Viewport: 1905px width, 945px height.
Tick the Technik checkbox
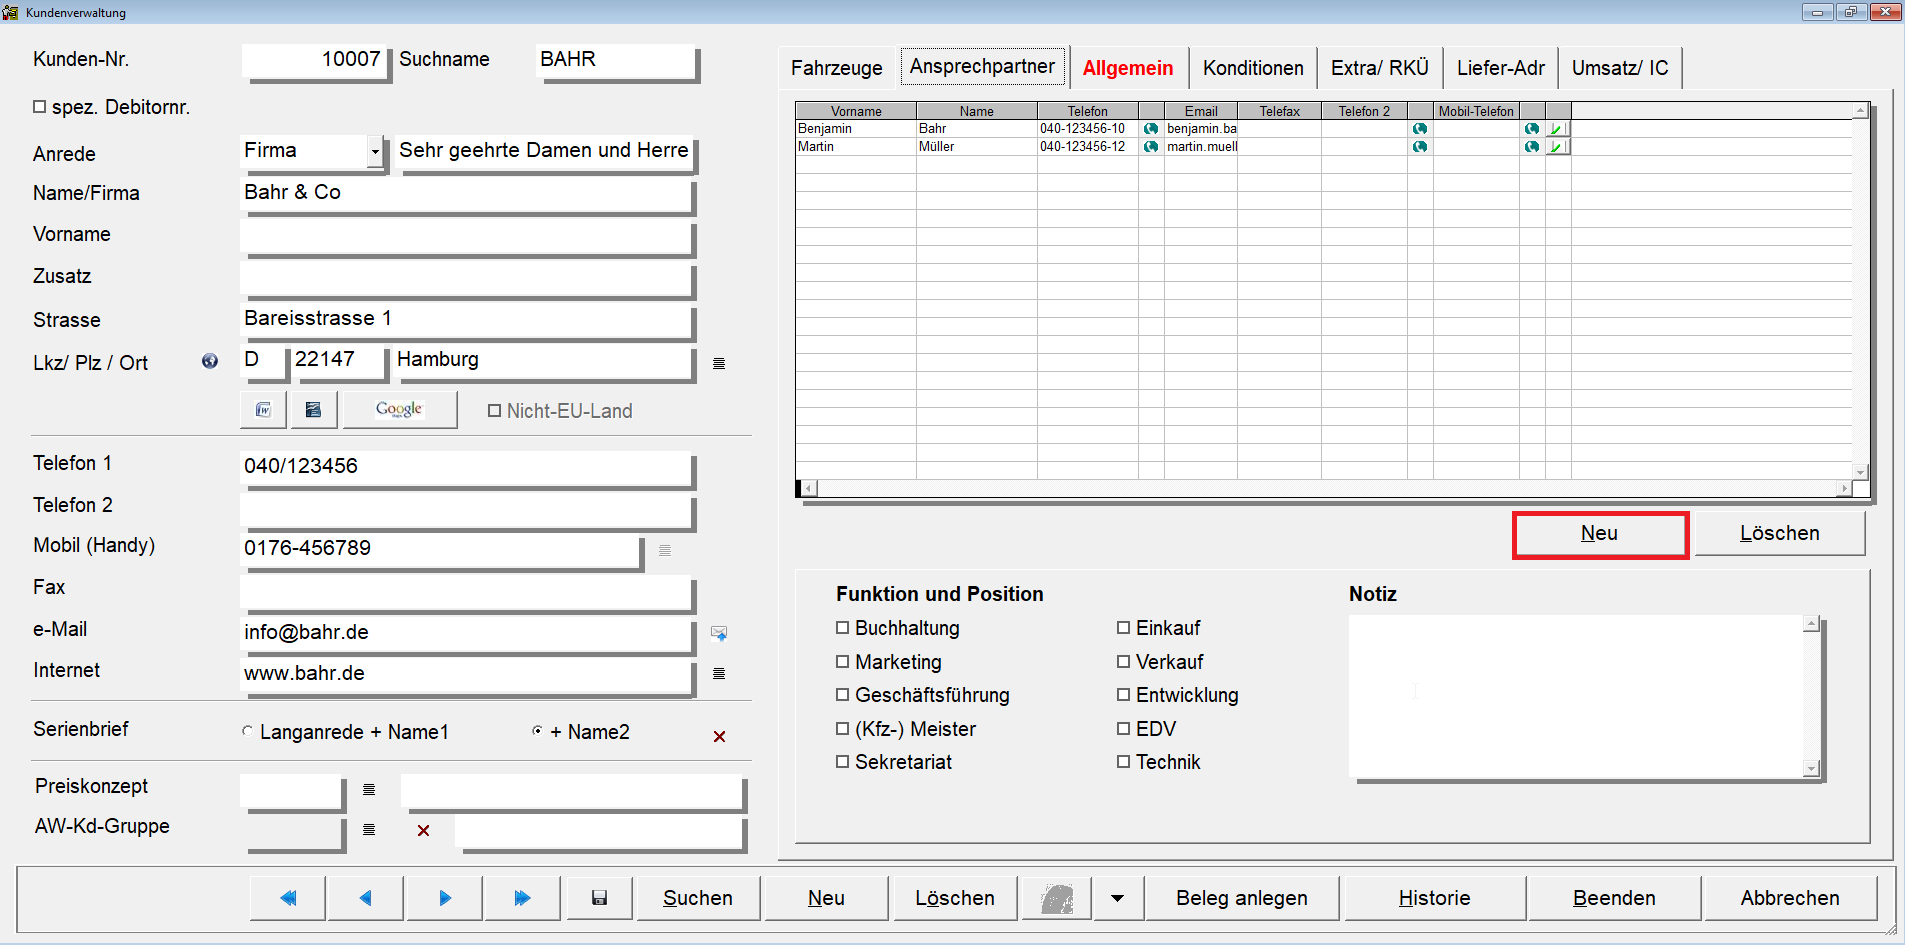coord(1123,762)
